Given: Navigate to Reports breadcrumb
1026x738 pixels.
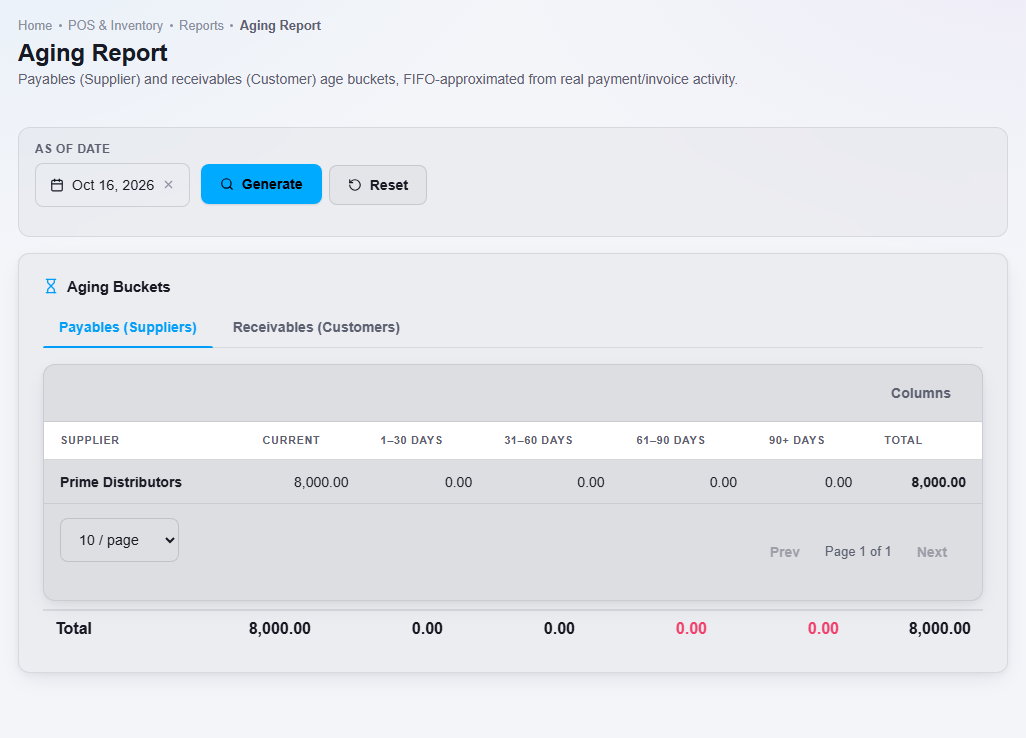Looking at the screenshot, I should click(202, 26).
